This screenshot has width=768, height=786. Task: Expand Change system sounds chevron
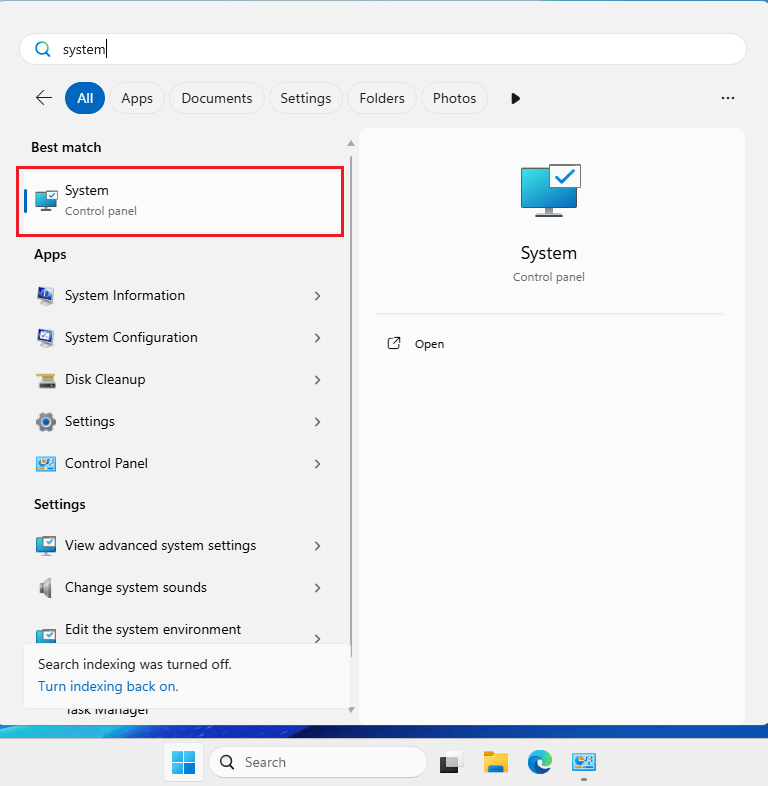(317, 588)
